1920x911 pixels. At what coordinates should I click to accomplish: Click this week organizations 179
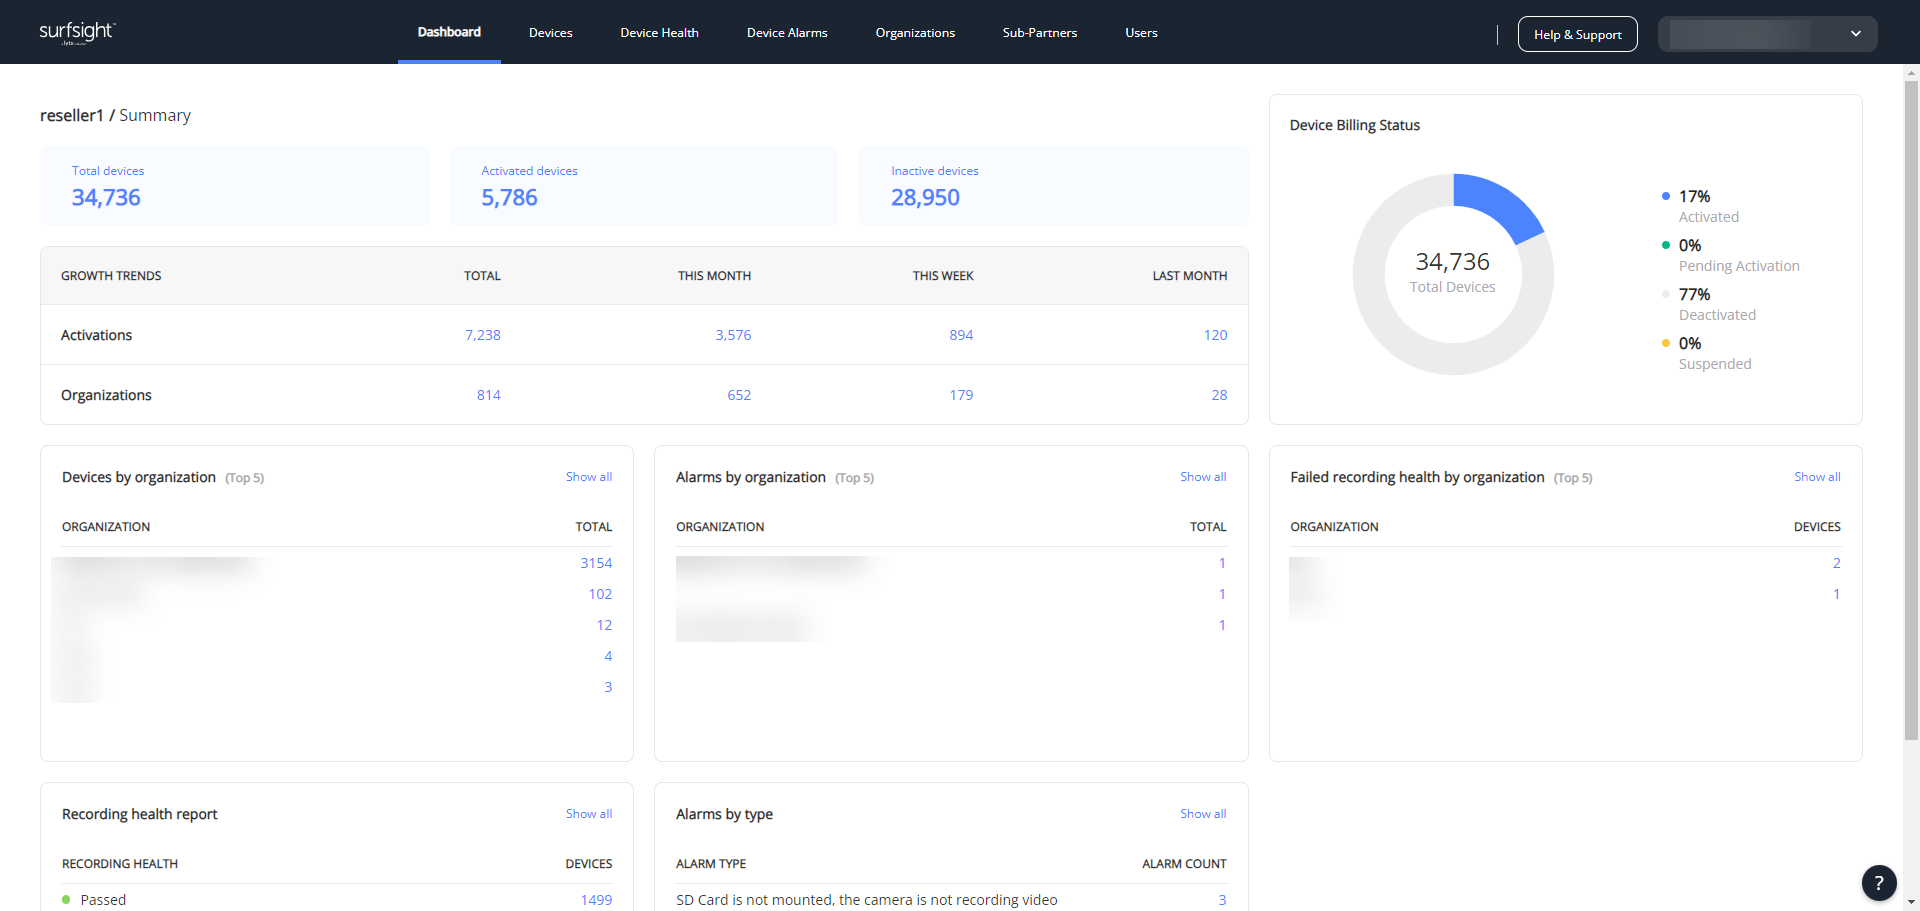pyautogui.click(x=961, y=395)
